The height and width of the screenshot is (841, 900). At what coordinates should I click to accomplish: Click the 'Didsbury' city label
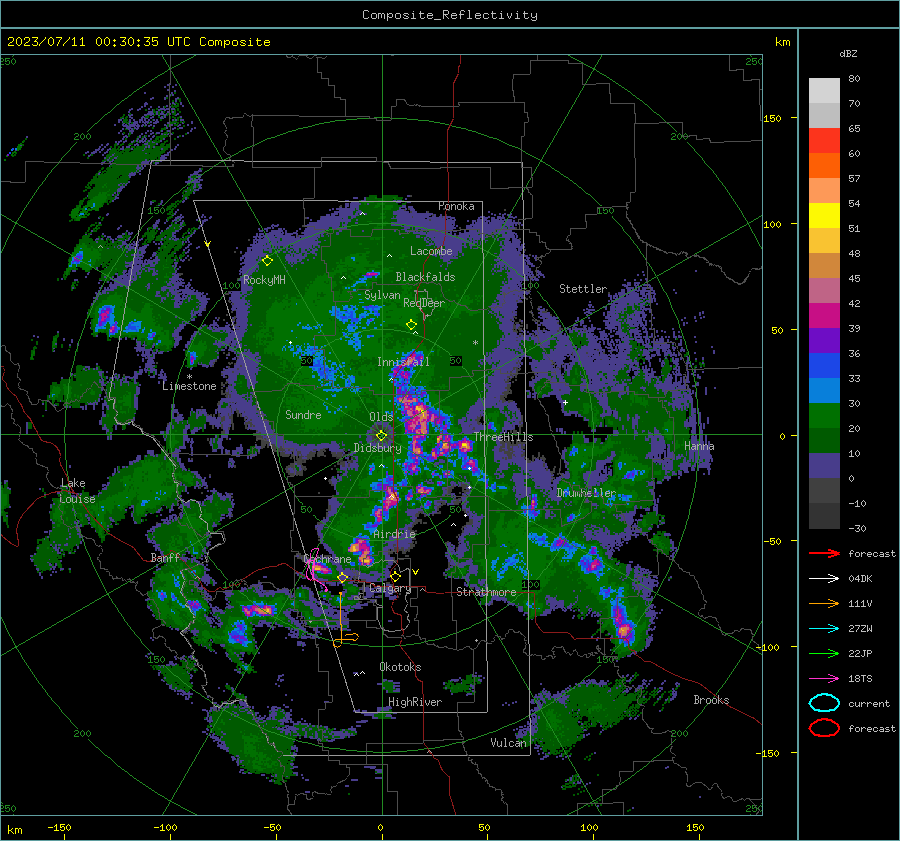point(377,448)
